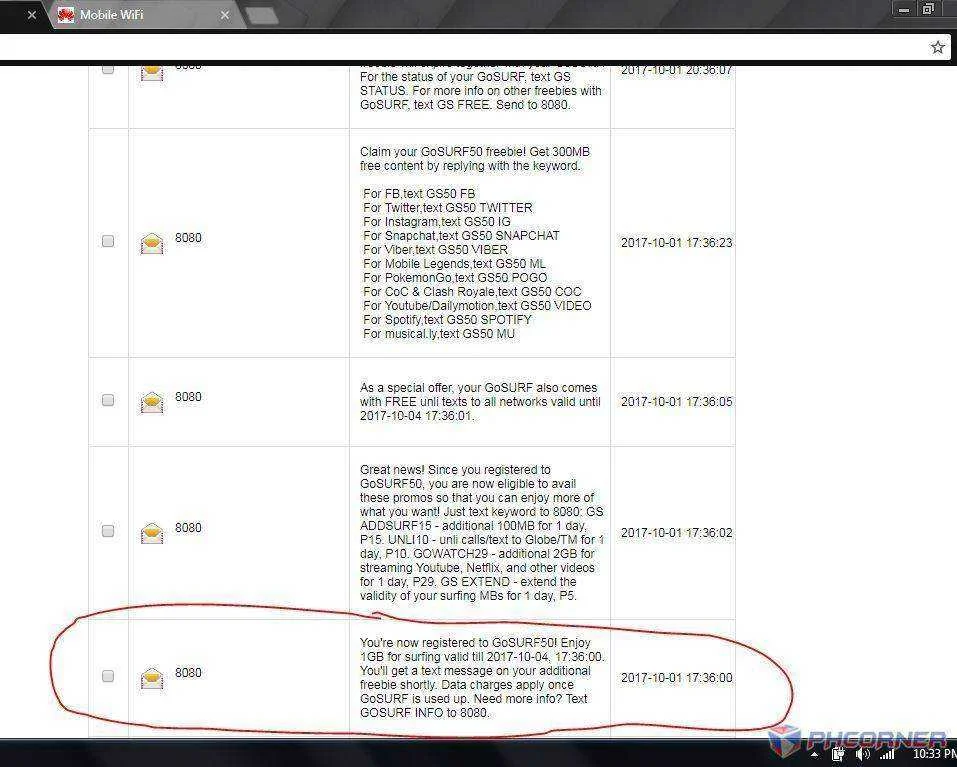Open envelope icon of the Great news promo message

pos(152,533)
